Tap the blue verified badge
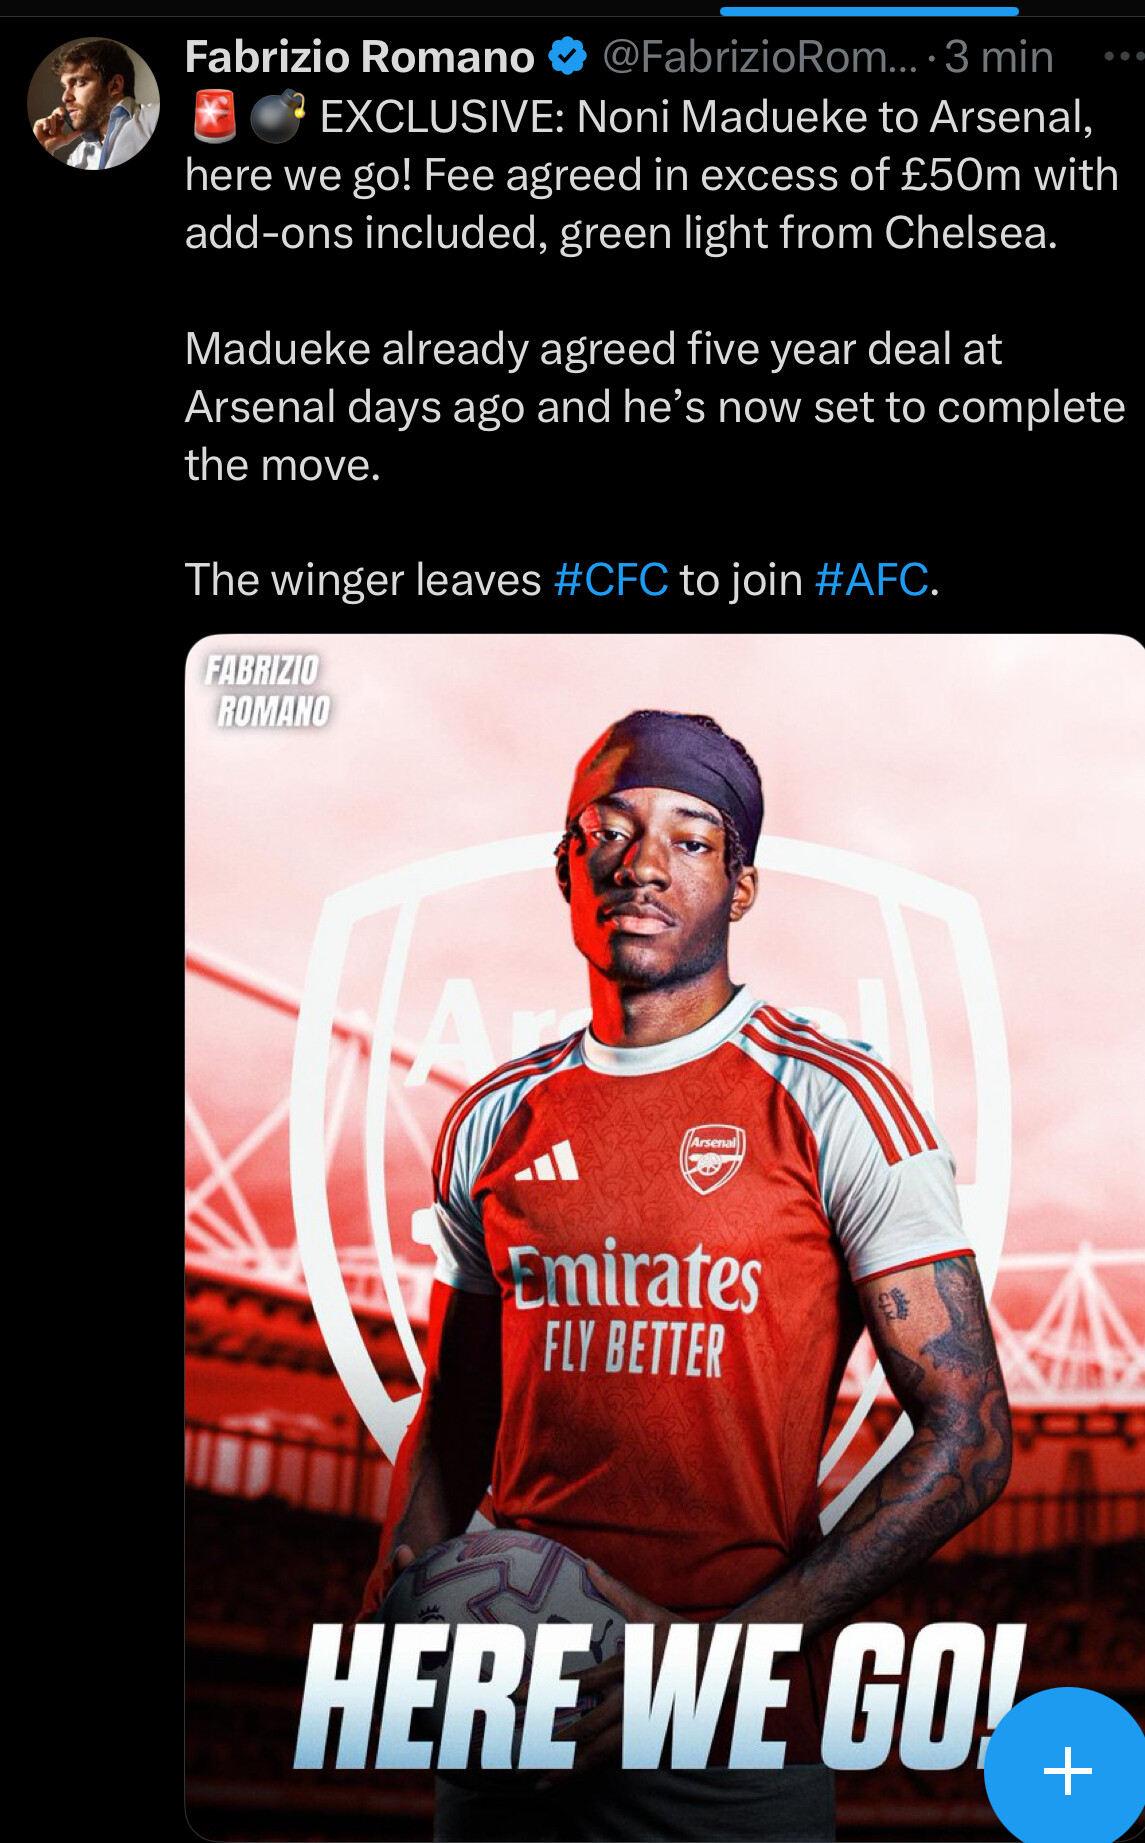Image resolution: width=1145 pixels, height=1843 pixels. [x=568, y=56]
